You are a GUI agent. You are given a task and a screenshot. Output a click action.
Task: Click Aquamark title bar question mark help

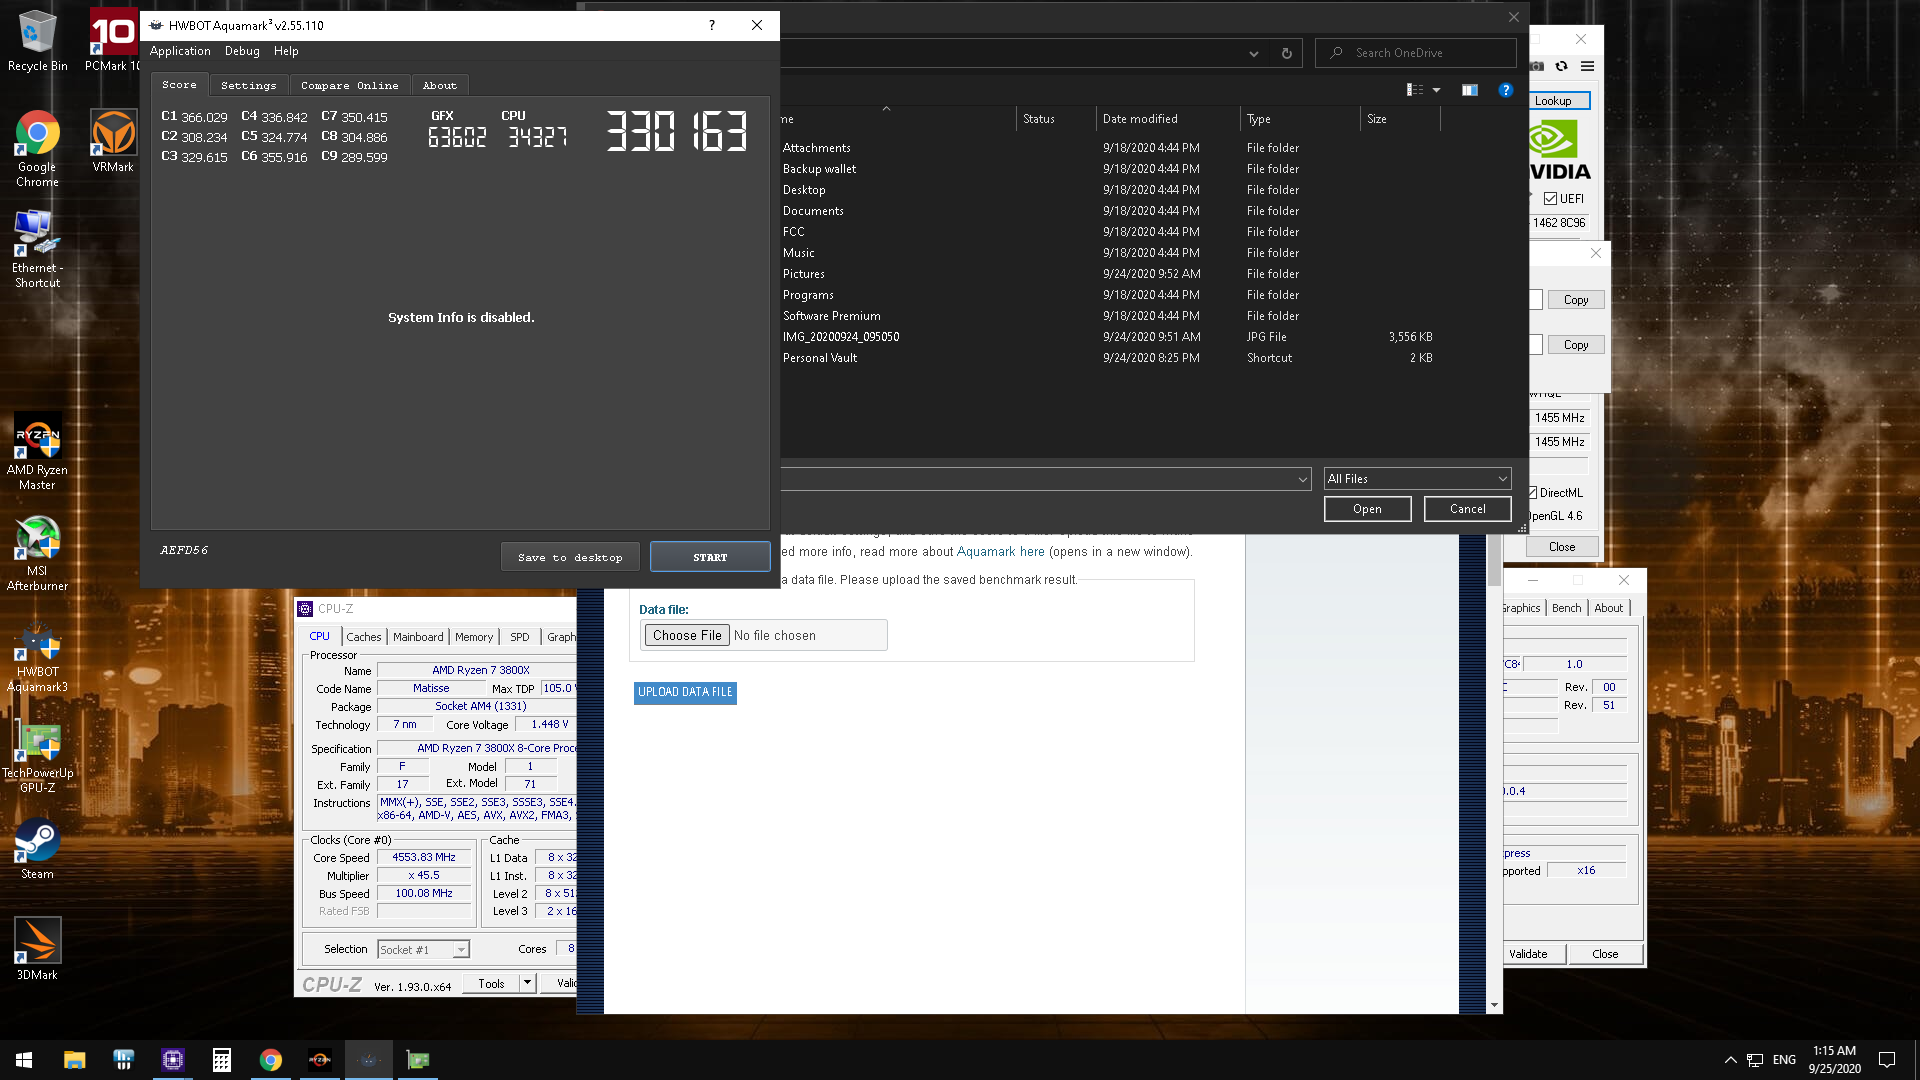(x=712, y=25)
